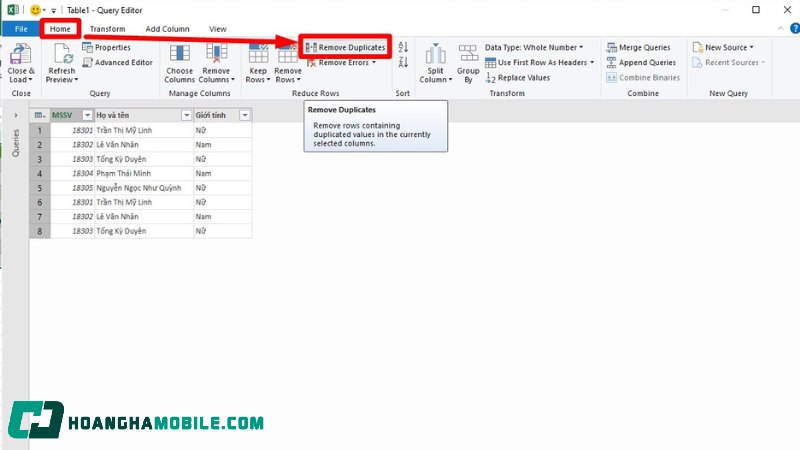Click the Split Column icon
The height and width of the screenshot is (450, 800).
[x=435, y=54]
